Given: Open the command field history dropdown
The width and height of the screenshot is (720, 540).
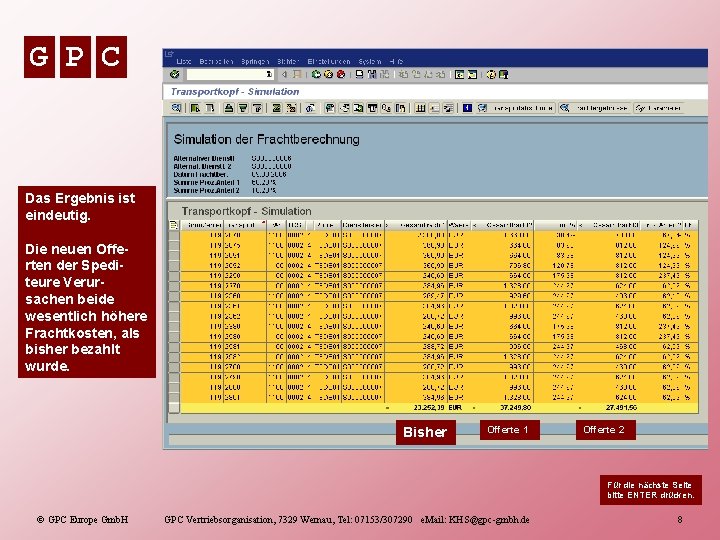Looking at the screenshot, I should click(269, 74).
